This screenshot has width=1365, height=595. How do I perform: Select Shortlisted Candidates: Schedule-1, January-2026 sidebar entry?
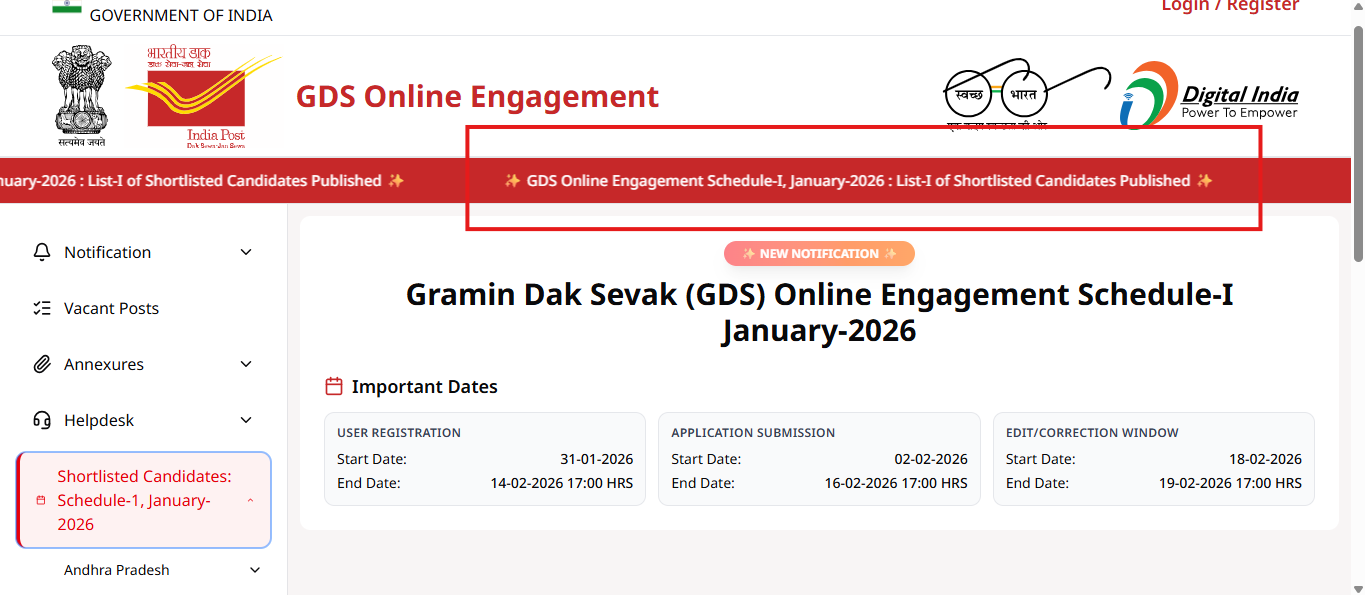tap(143, 500)
